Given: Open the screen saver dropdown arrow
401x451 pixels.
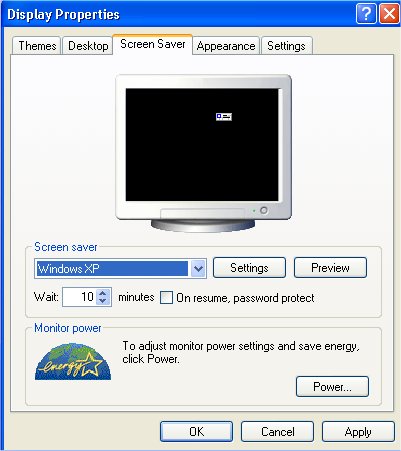Looking at the screenshot, I should 198,268.
